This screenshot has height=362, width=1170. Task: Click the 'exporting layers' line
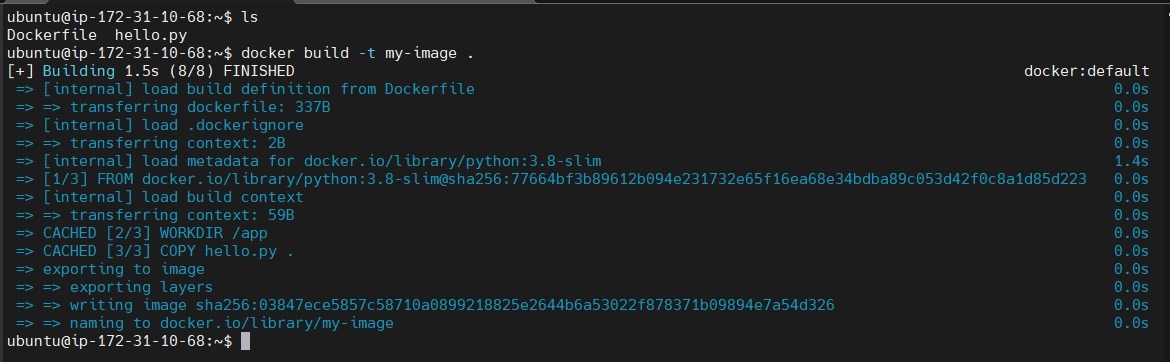pyautogui.click(x=141, y=287)
